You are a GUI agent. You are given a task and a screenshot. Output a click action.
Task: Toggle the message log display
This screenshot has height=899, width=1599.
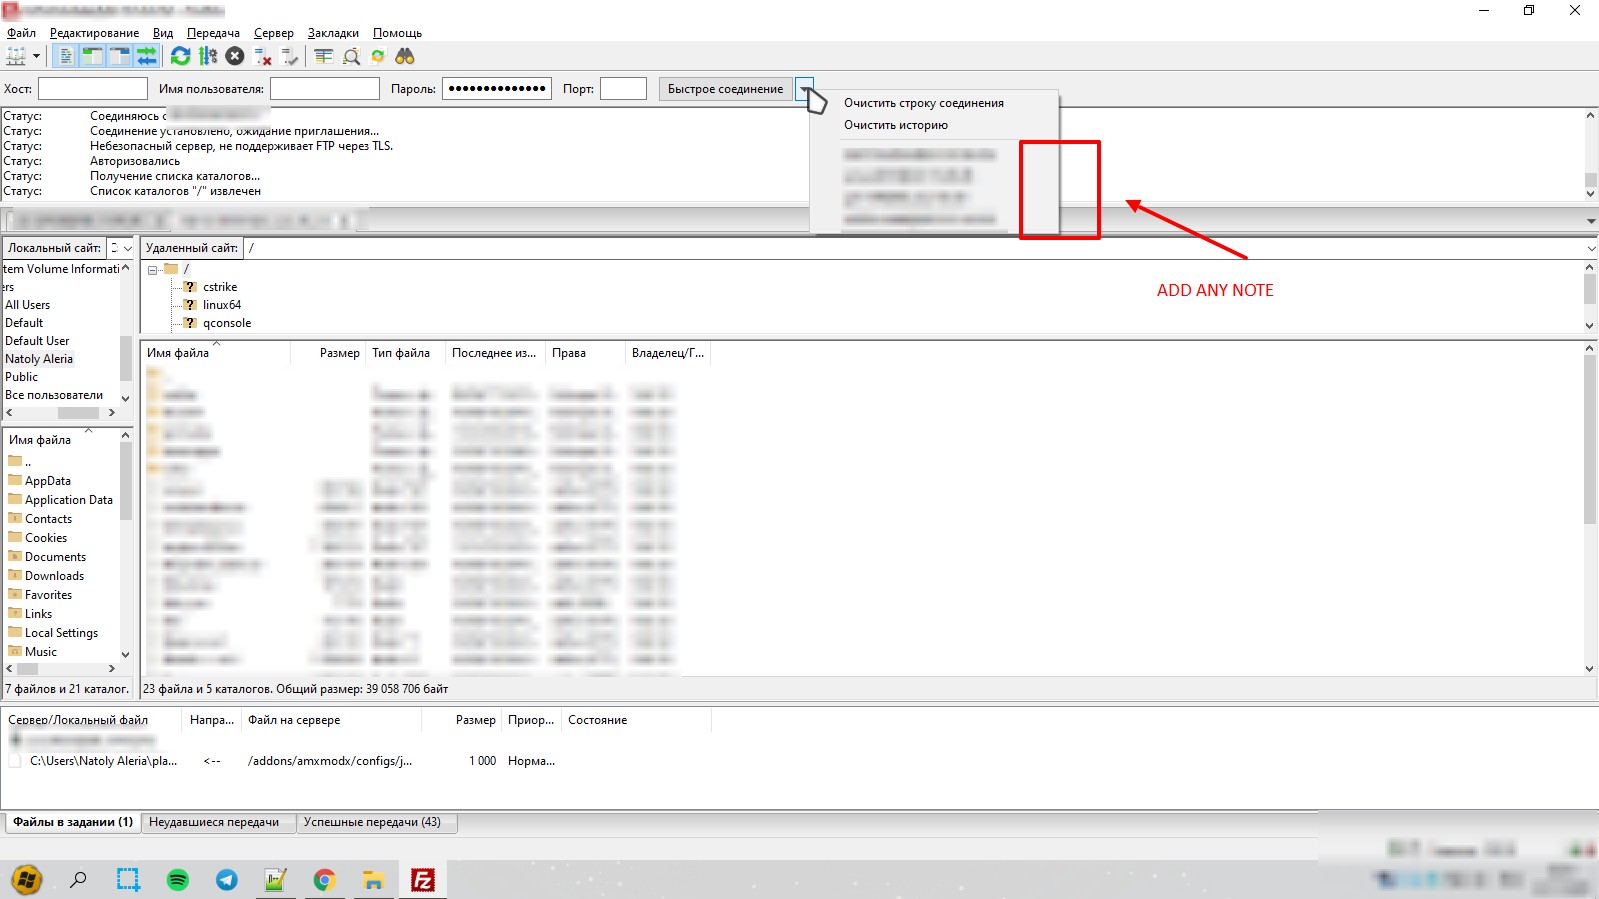(65, 56)
